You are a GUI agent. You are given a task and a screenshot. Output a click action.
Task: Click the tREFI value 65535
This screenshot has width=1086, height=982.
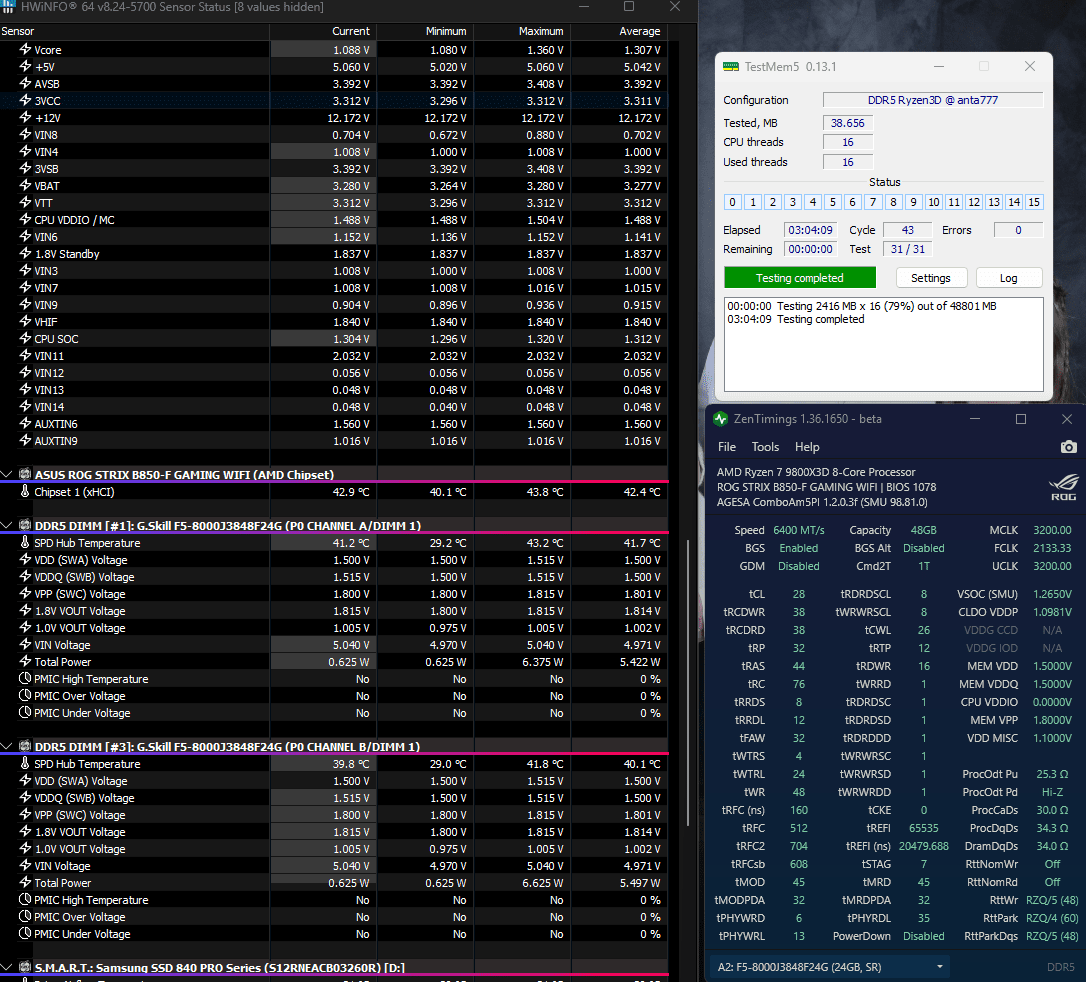pyautogui.click(x=923, y=828)
